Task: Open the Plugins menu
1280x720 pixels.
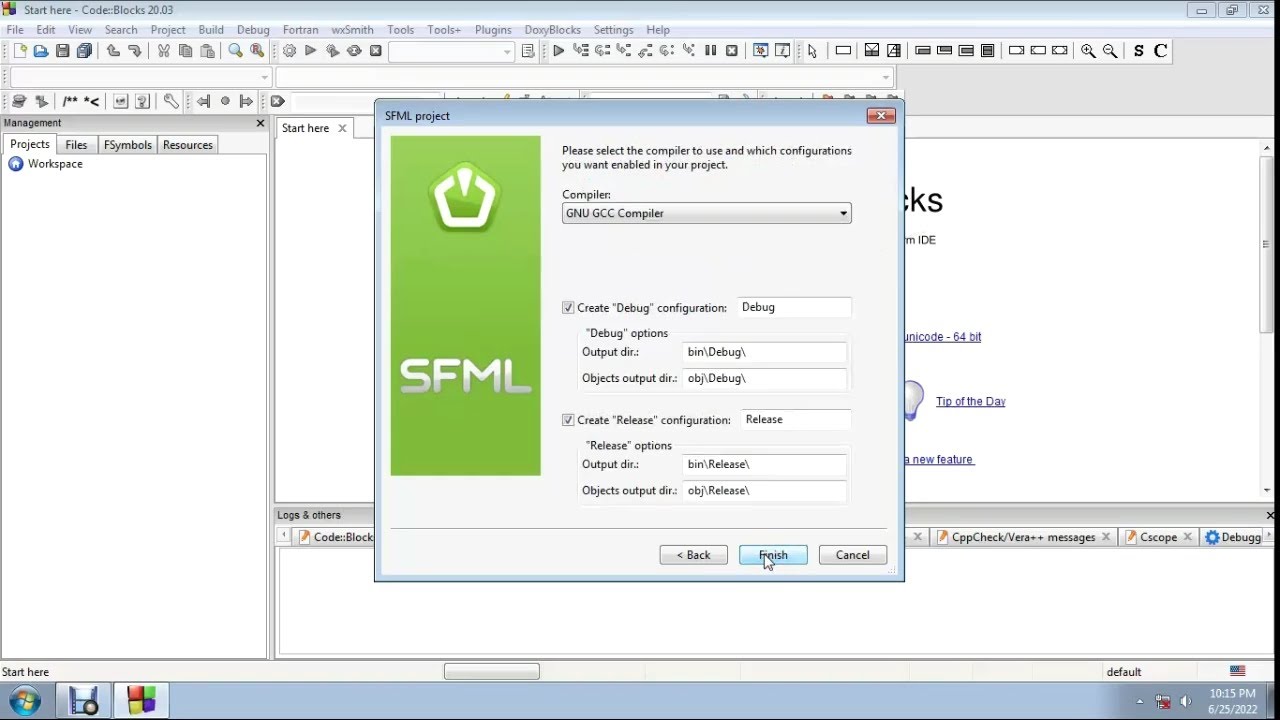Action: click(x=493, y=30)
